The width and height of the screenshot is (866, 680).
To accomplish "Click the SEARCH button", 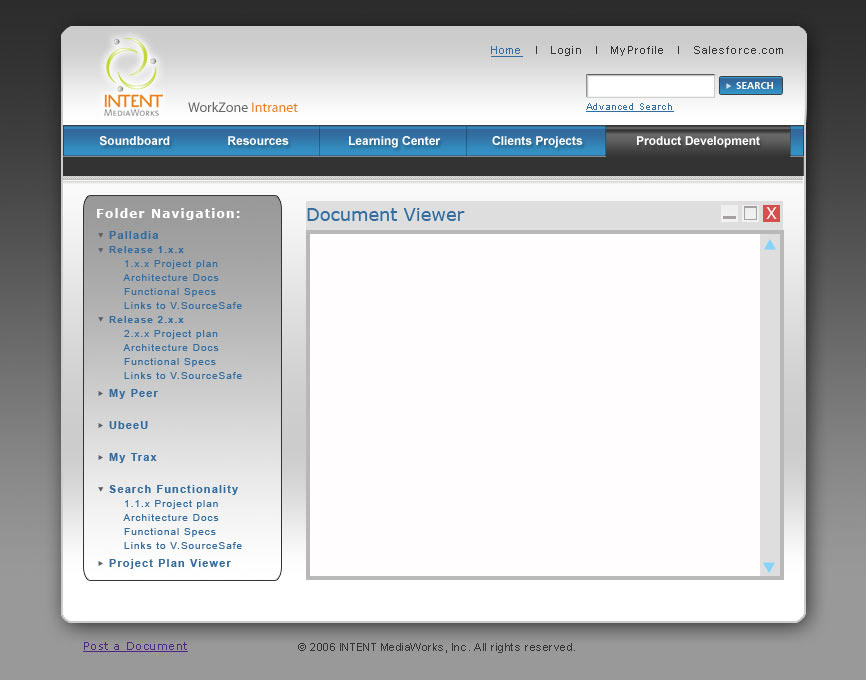I will pos(751,86).
